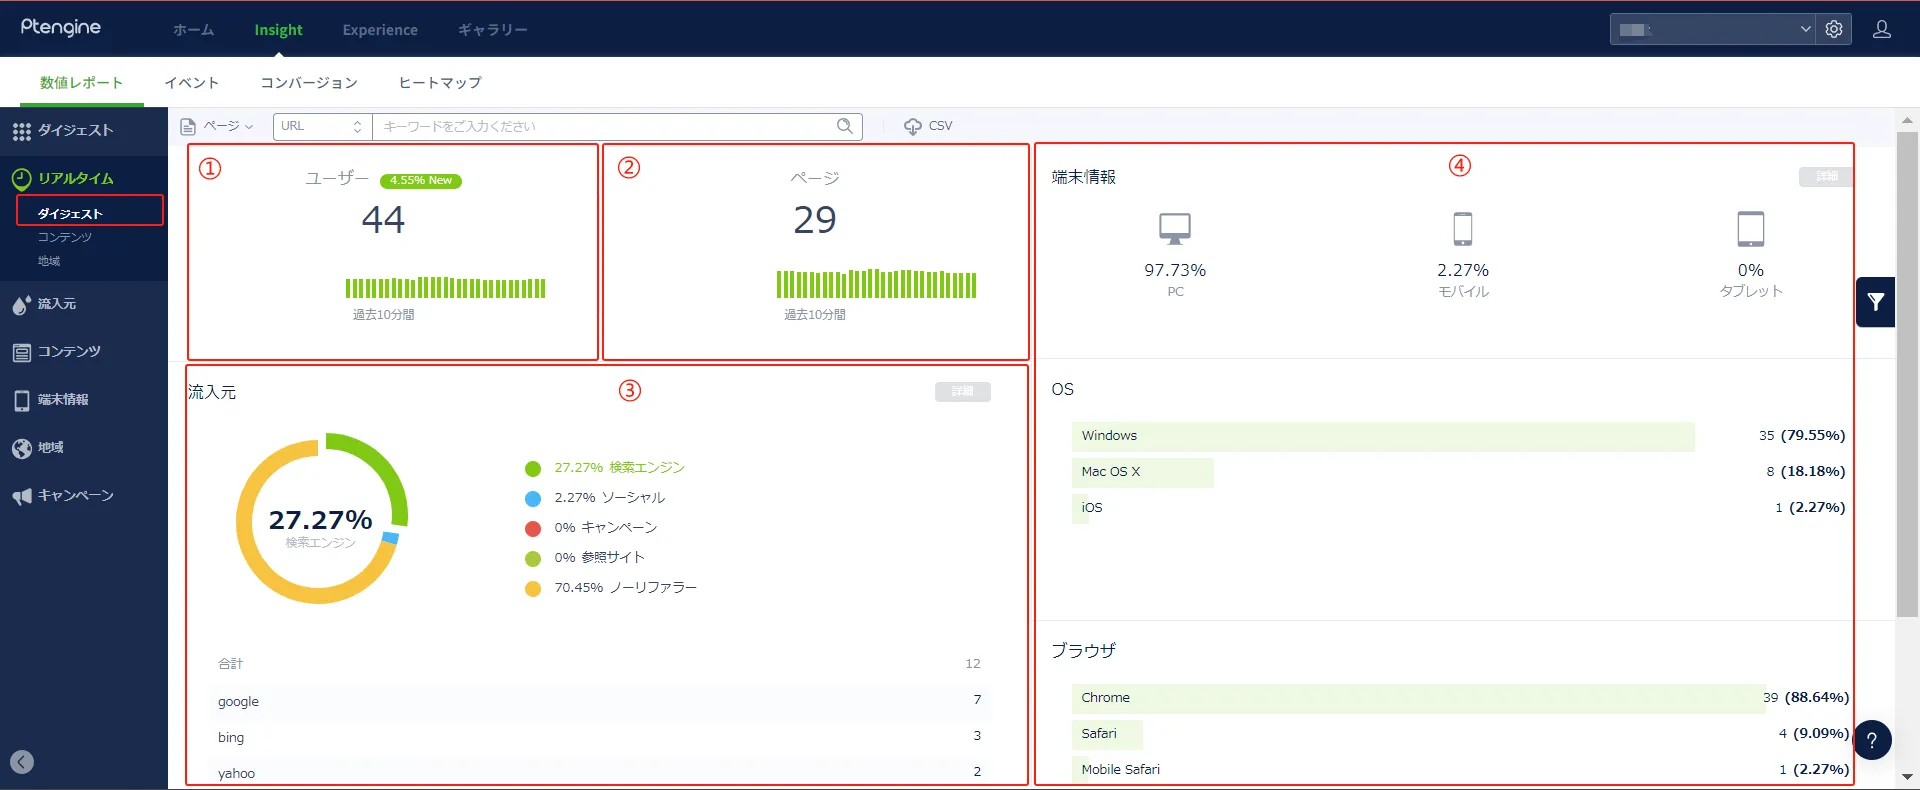1920x790 pixels.
Task: Open the URL type selector
Action: (x=321, y=126)
